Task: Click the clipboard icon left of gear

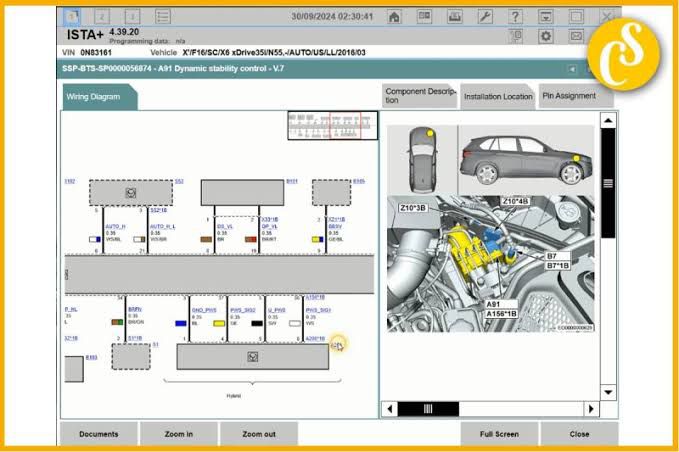Action: tap(515, 36)
